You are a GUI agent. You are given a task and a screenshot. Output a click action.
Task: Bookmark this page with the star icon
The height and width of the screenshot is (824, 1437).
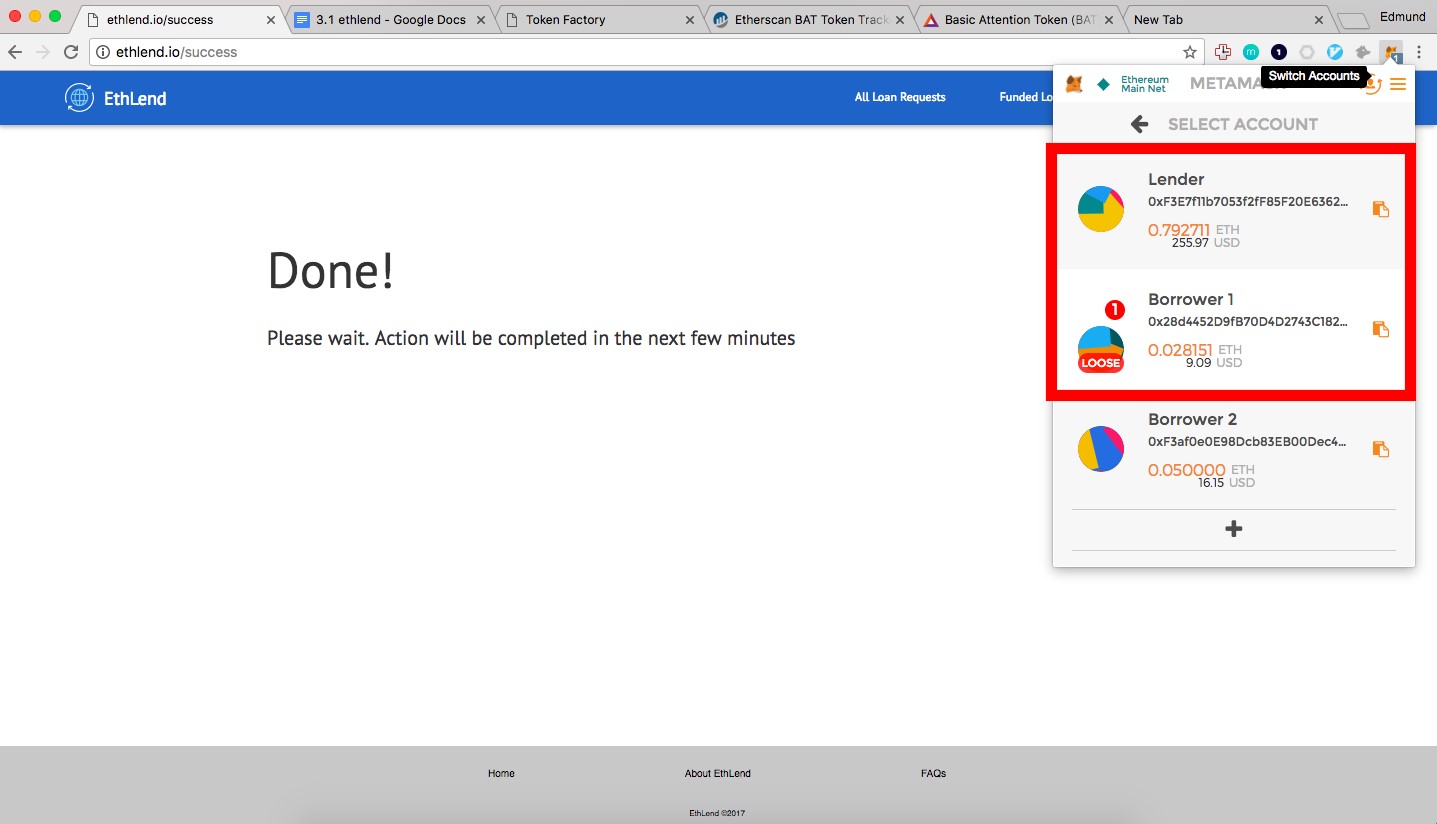(x=1190, y=52)
